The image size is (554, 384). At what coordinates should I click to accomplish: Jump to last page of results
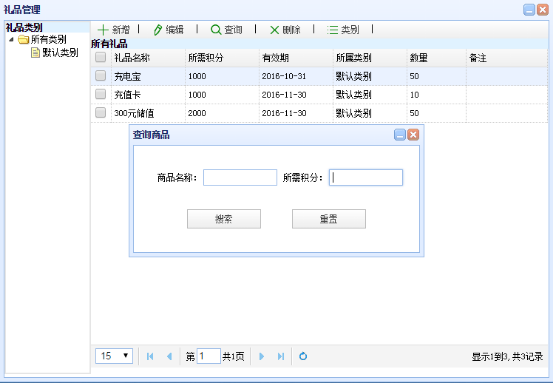pos(281,356)
